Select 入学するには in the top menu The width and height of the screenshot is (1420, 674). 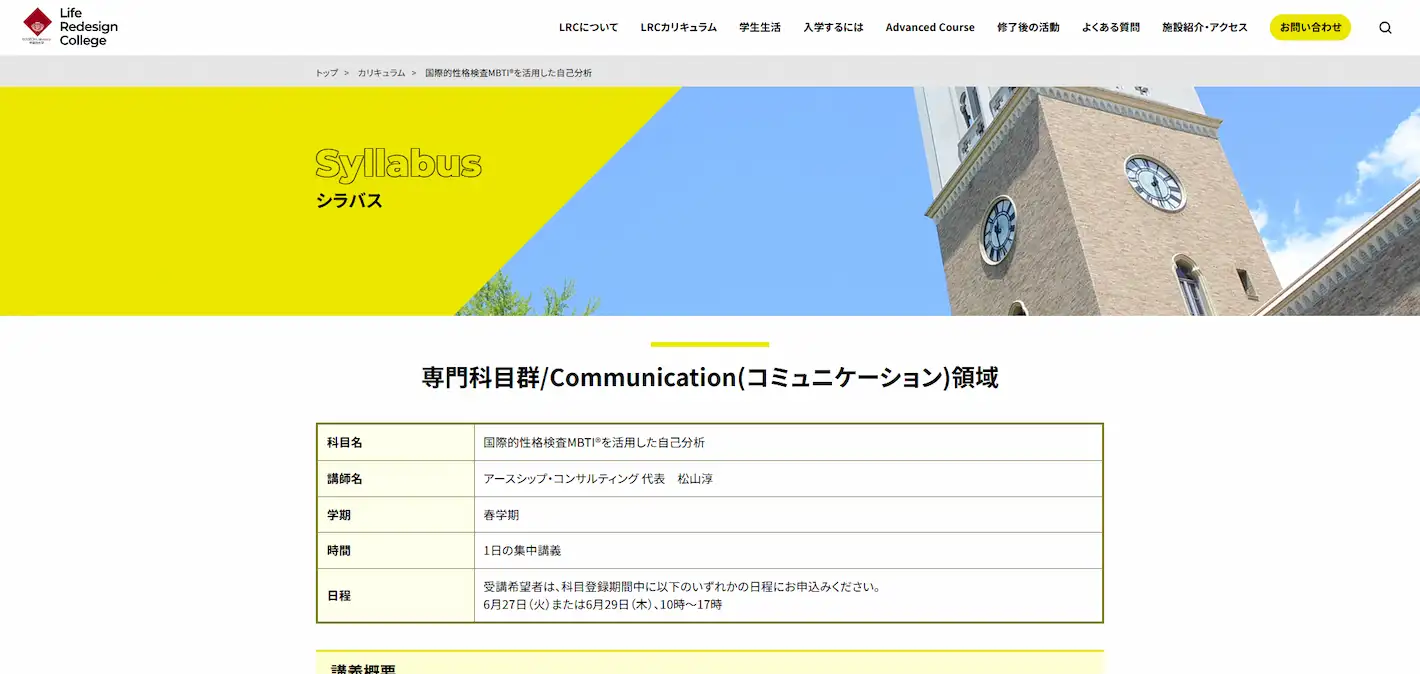click(833, 28)
